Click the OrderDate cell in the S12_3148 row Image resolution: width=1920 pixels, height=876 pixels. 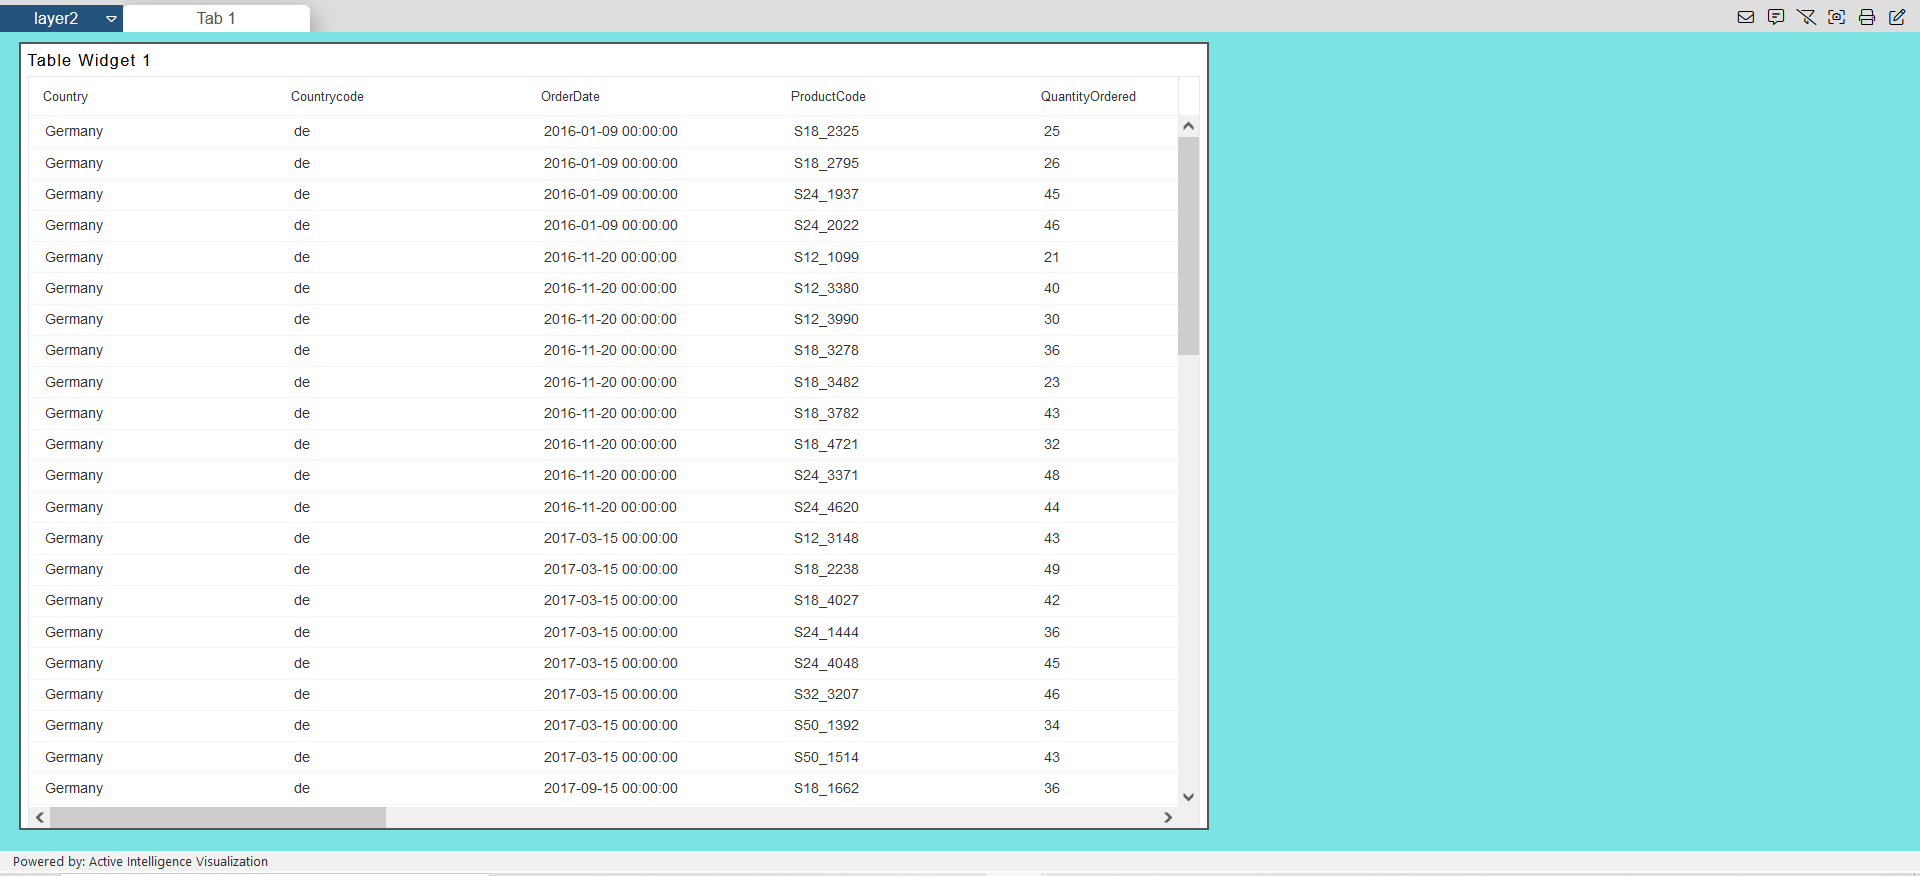pyautogui.click(x=611, y=538)
